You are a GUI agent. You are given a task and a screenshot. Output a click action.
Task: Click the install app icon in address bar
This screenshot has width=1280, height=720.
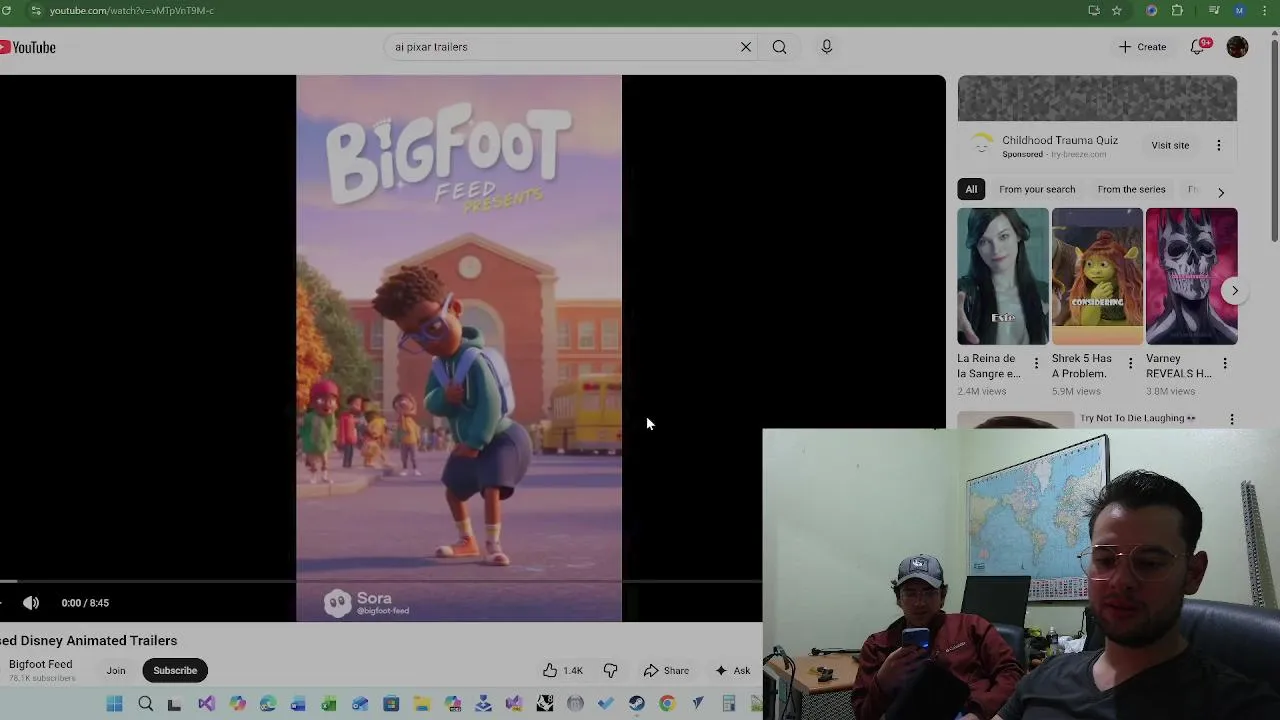(1094, 10)
